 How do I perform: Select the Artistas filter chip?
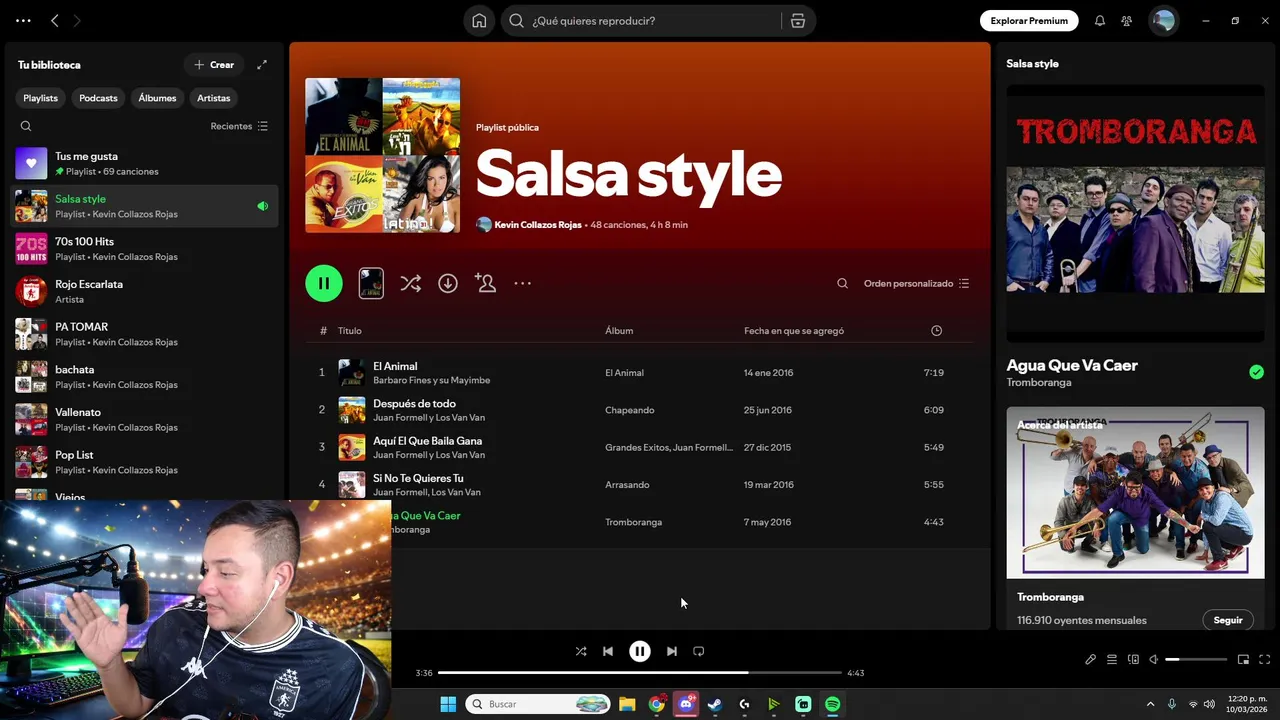(x=213, y=98)
